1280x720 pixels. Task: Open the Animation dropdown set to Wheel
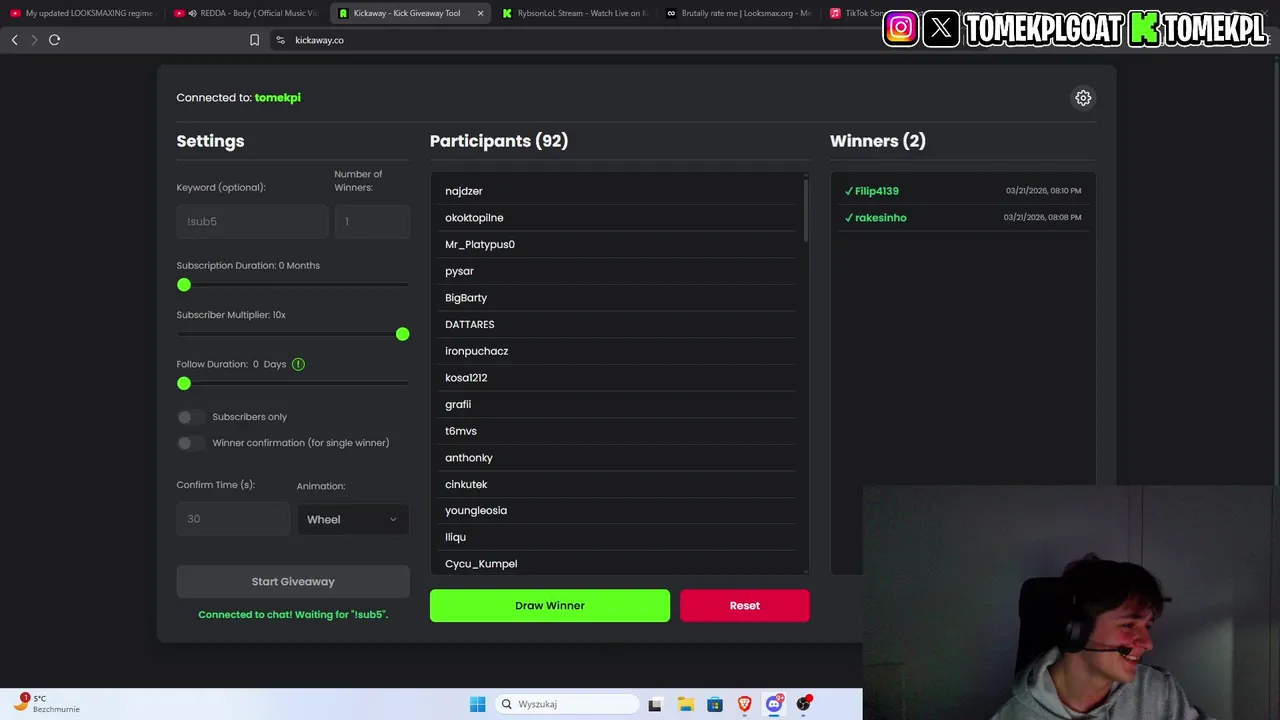point(352,519)
